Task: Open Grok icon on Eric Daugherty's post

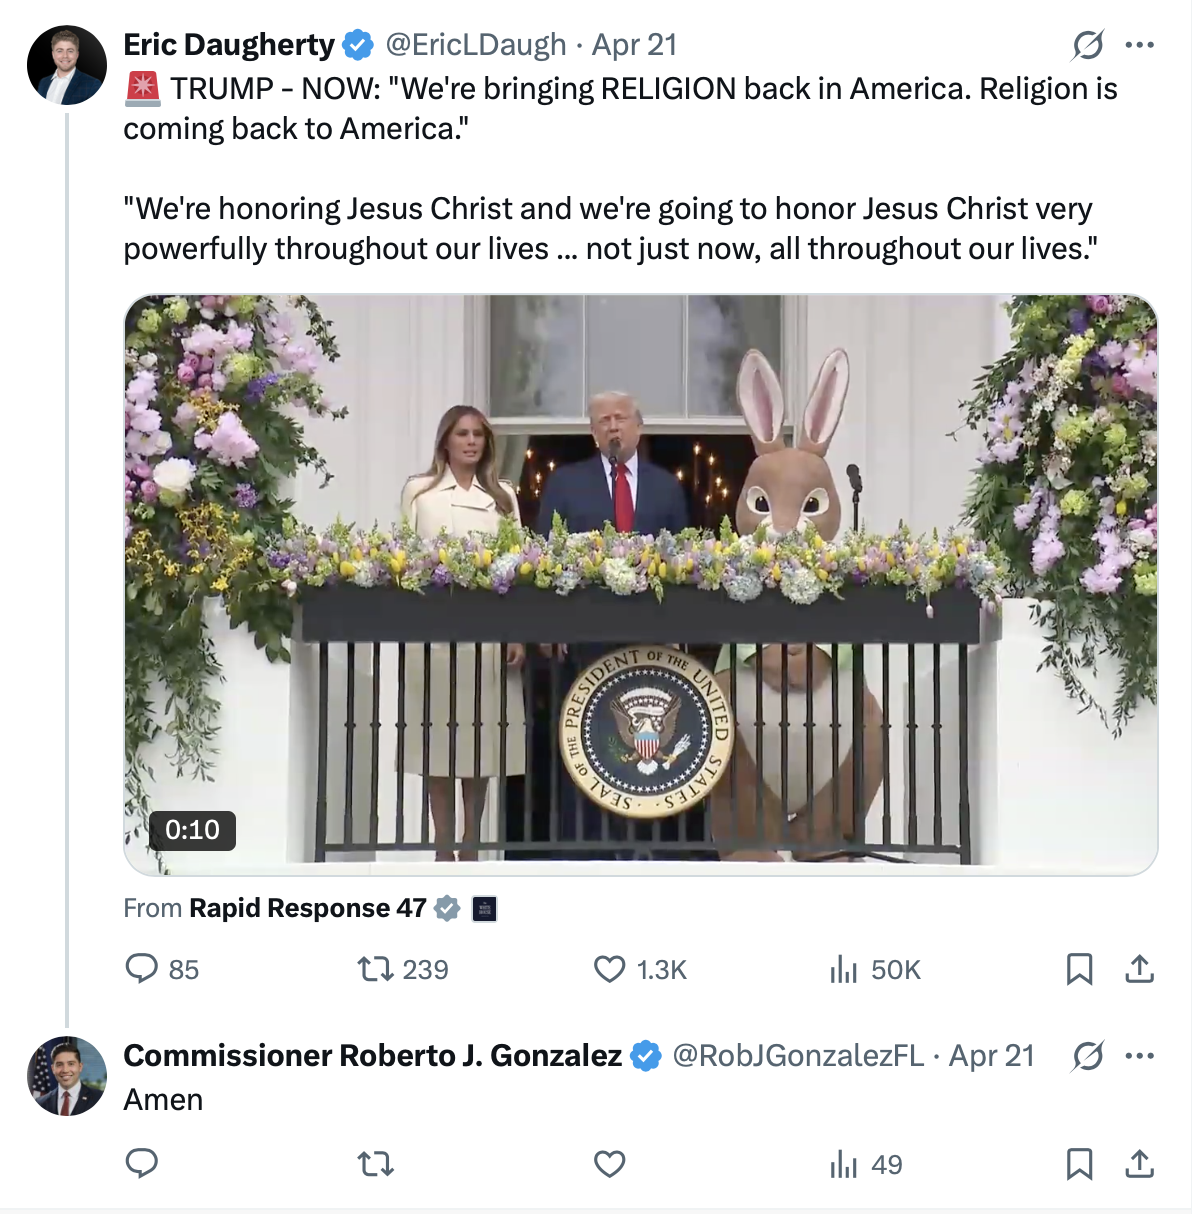Action: click(1088, 45)
